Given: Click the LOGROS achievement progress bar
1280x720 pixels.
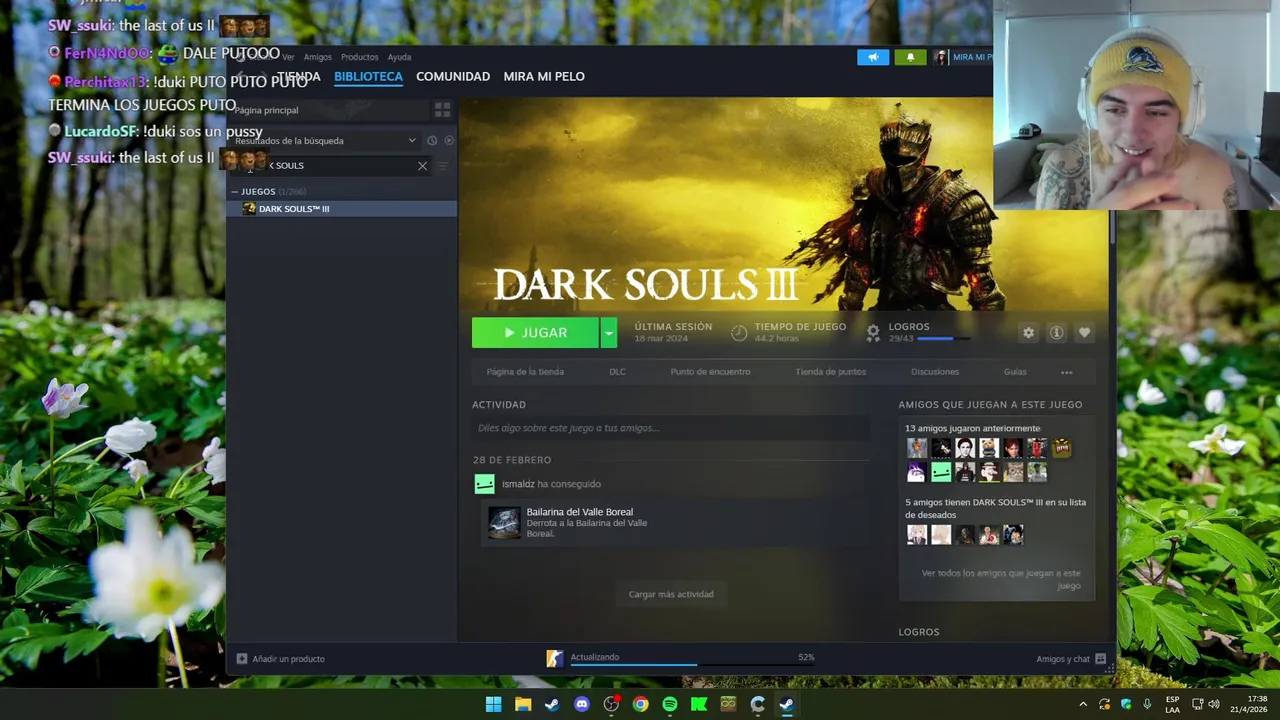Looking at the screenshot, I should [943, 339].
